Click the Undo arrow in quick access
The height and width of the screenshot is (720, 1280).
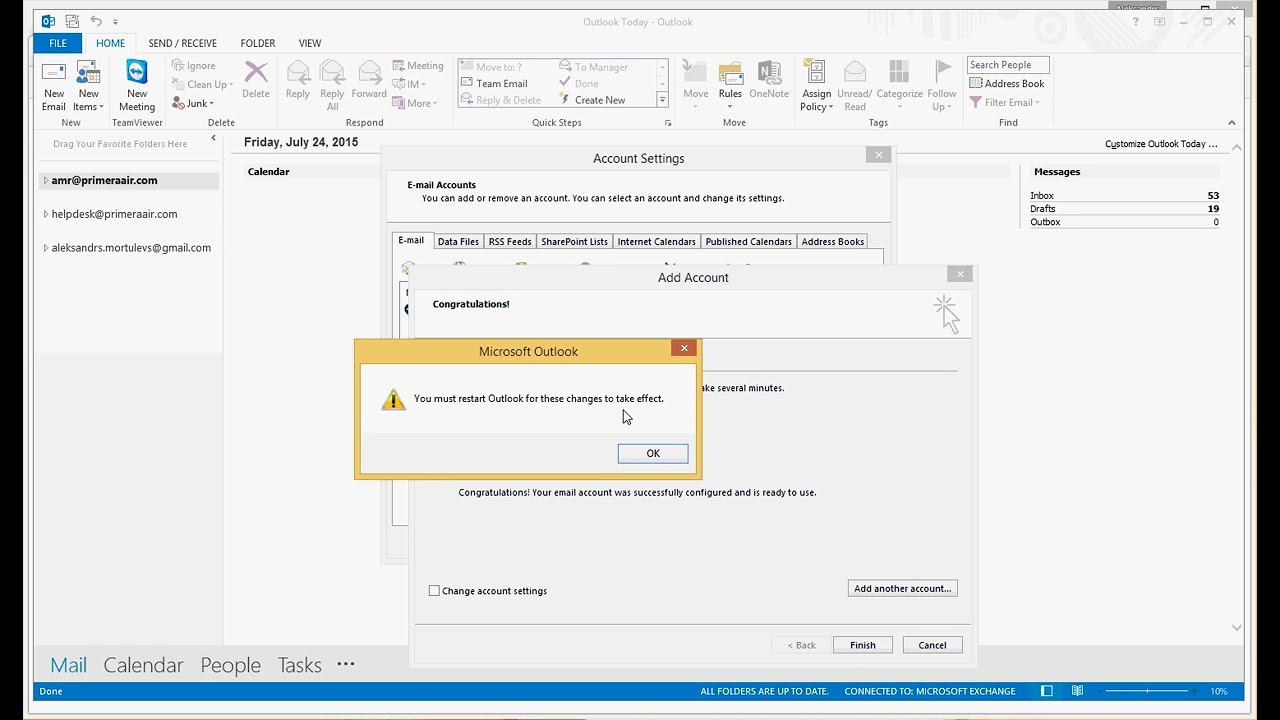96,21
